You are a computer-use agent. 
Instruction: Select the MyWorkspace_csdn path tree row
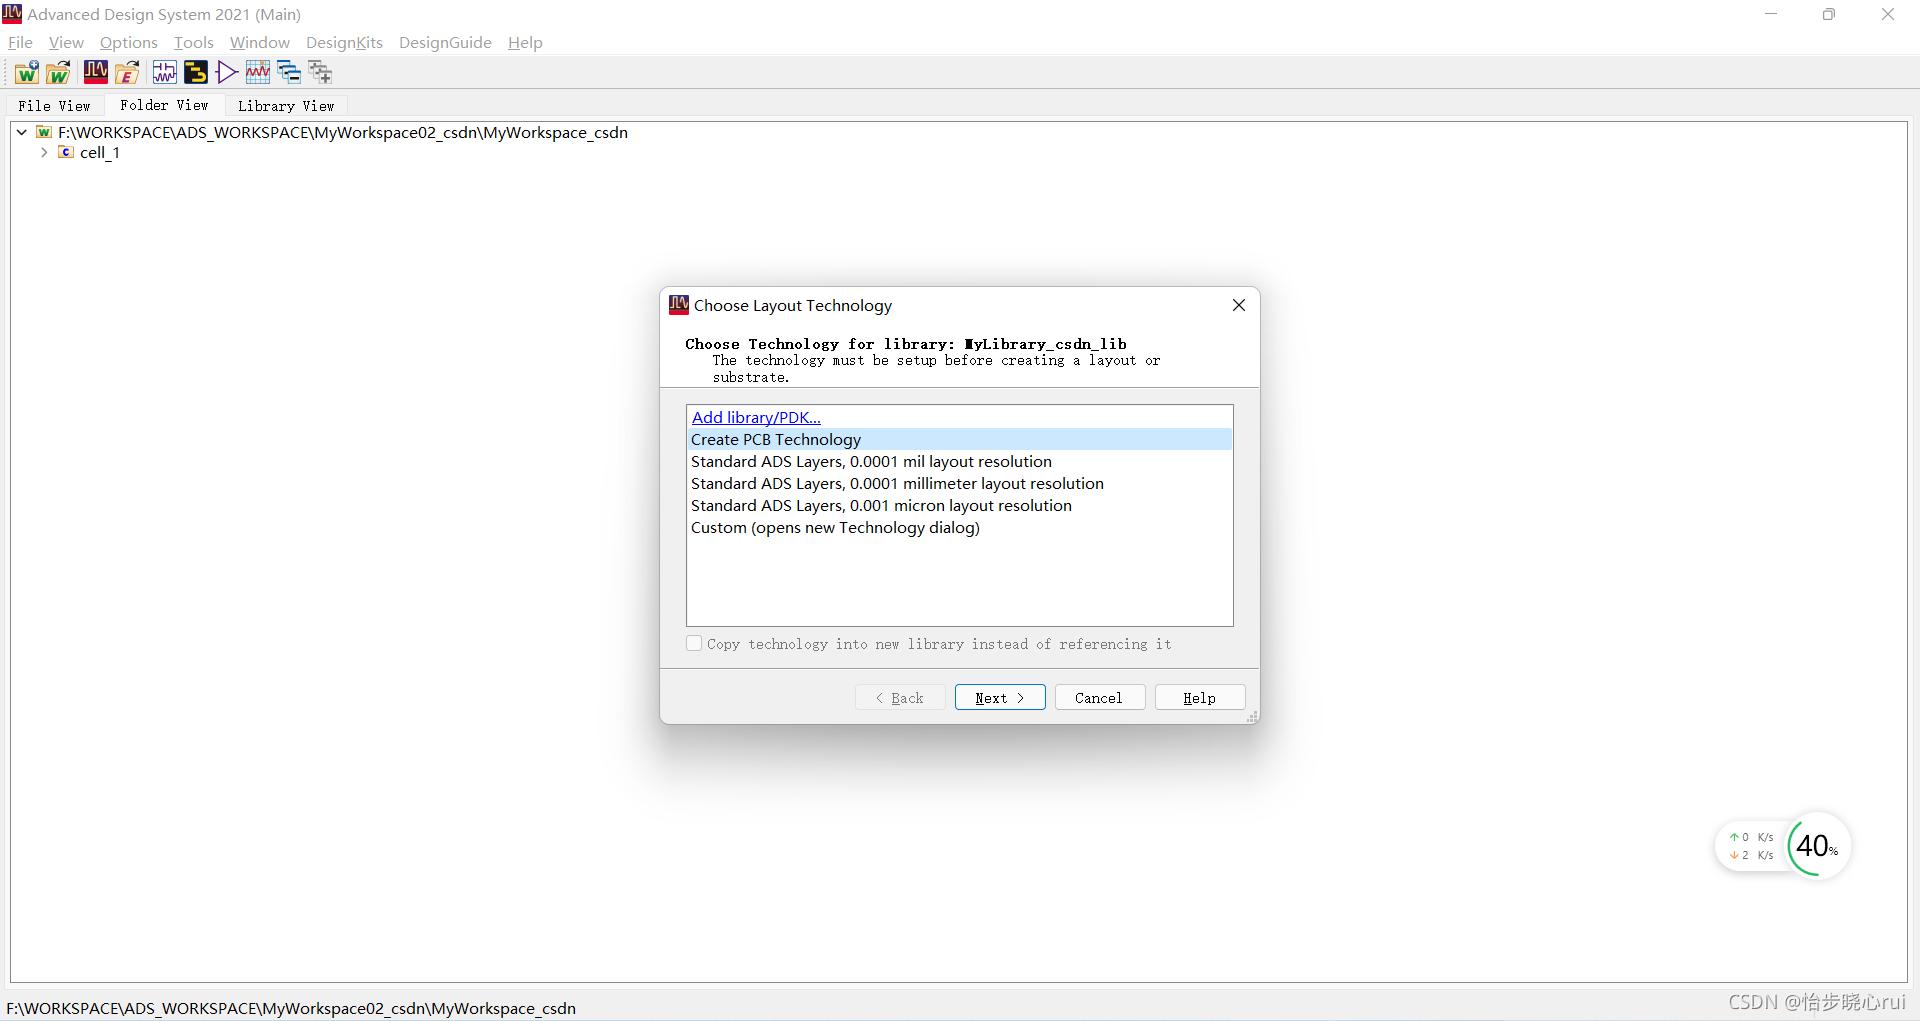coord(343,132)
